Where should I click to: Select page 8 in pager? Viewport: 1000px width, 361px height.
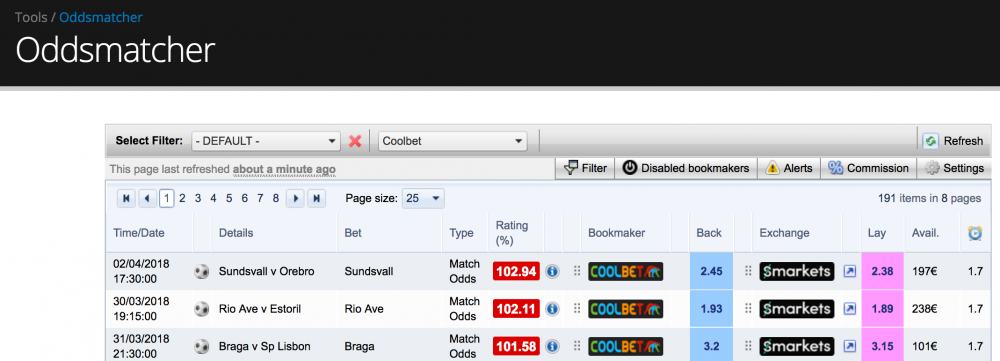pyautogui.click(x=276, y=198)
